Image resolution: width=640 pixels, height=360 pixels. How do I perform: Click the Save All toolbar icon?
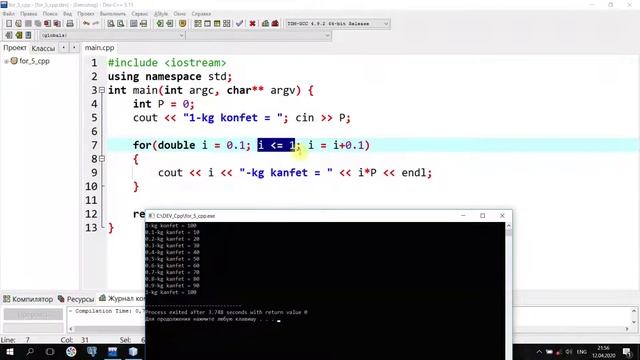(x=38, y=24)
